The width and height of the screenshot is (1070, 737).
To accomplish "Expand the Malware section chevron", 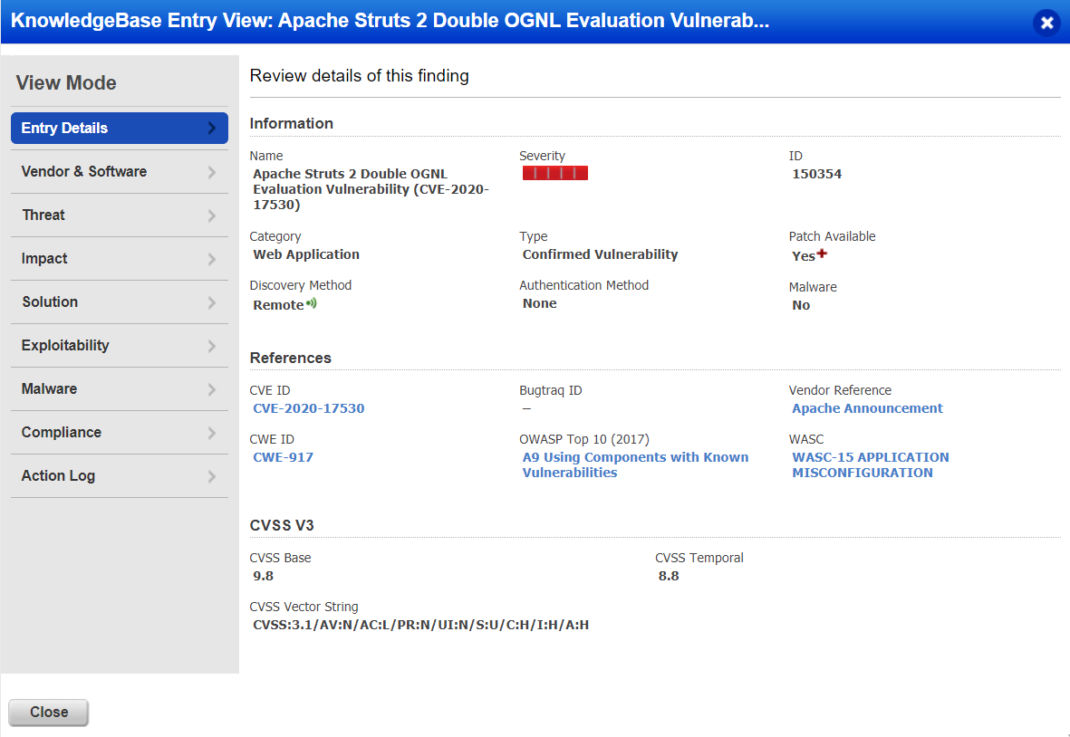I will 213,388.
